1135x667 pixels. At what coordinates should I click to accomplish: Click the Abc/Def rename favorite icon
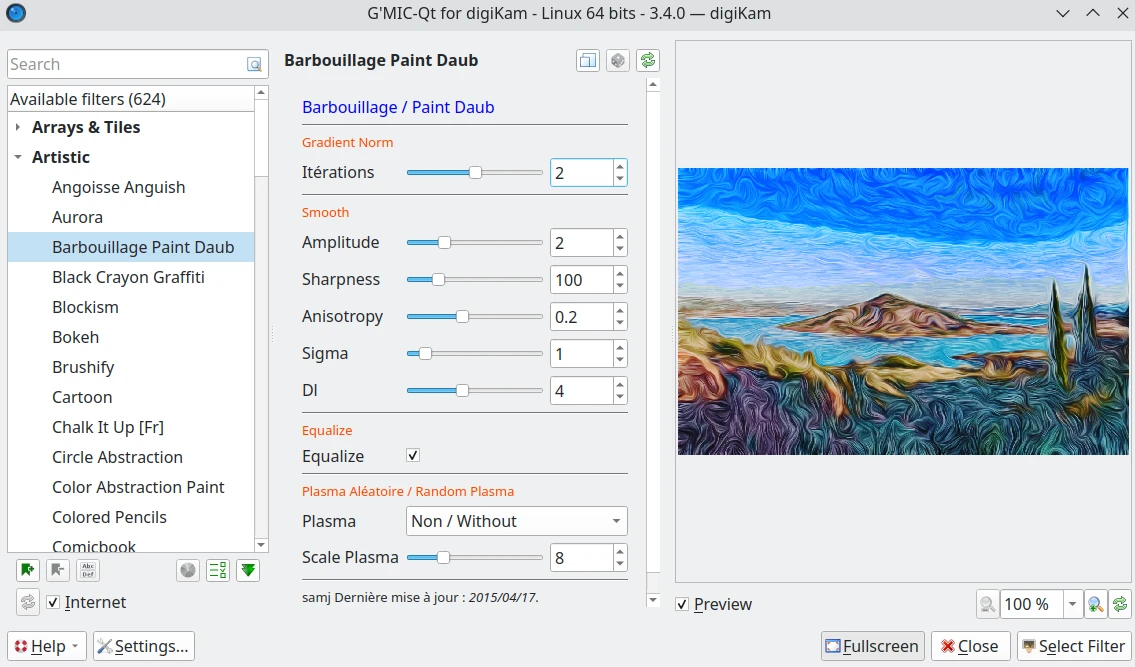(88, 570)
